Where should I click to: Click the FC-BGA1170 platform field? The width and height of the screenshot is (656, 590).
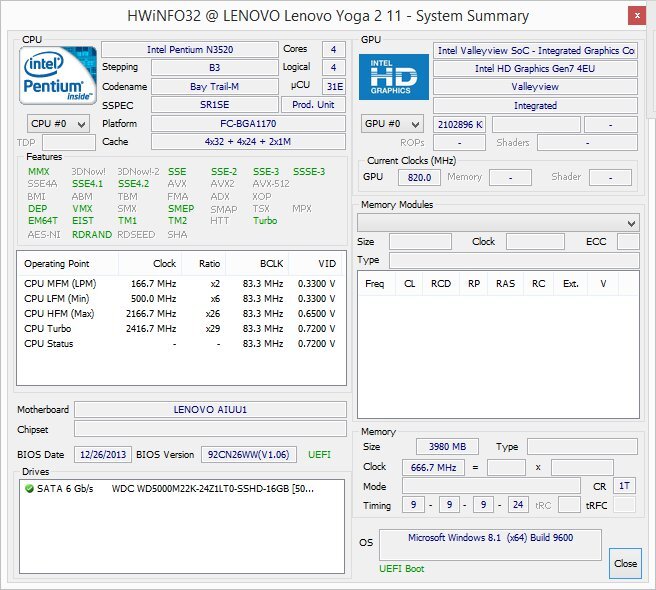click(x=248, y=123)
